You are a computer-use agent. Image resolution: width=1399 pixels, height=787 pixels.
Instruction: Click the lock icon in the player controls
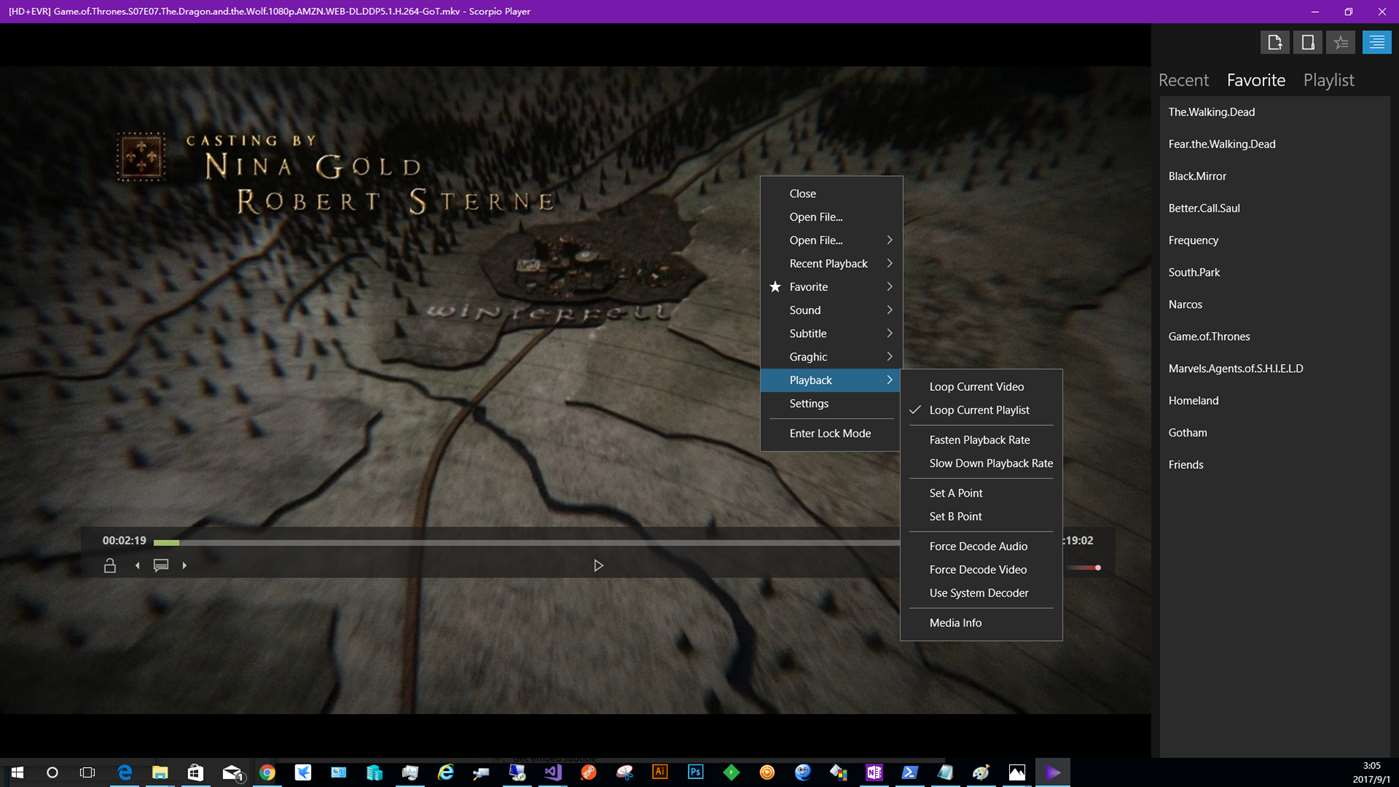click(110, 566)
